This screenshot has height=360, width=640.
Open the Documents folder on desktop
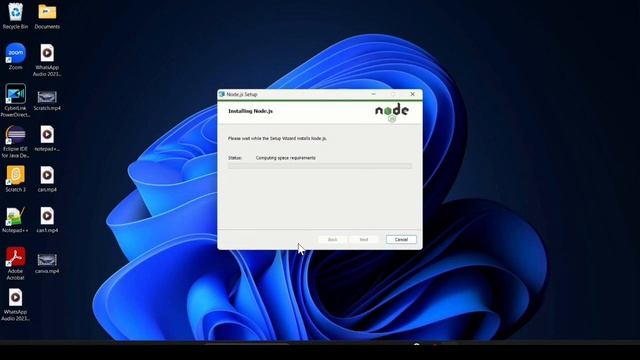[x=47, y=16]
